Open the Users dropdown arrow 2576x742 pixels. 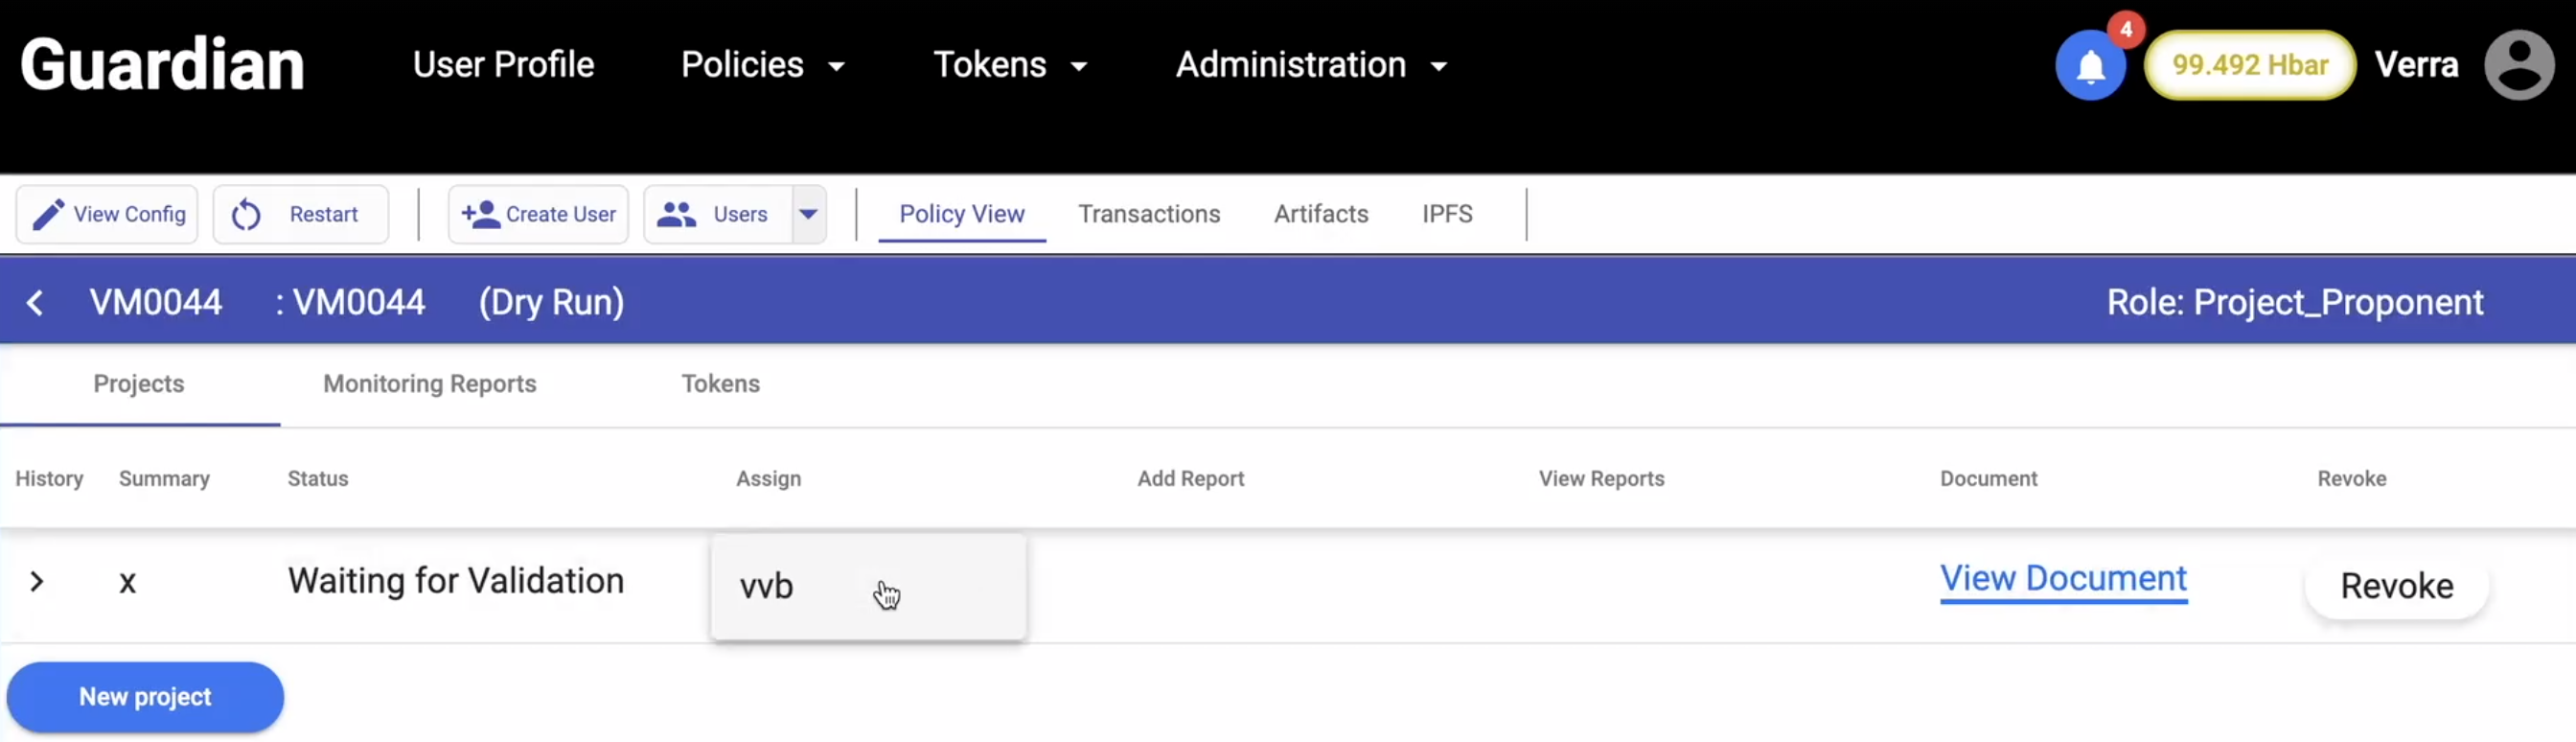[808, 214]
